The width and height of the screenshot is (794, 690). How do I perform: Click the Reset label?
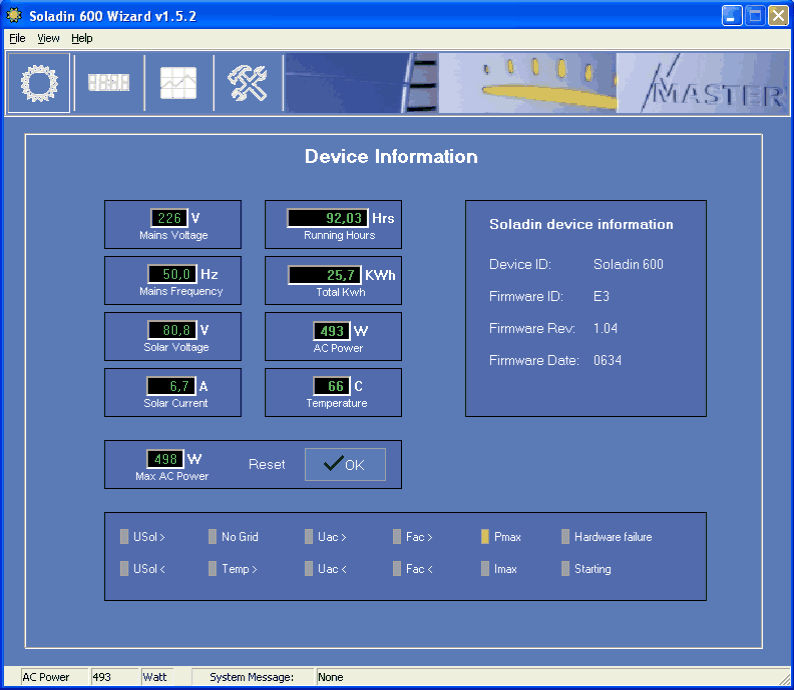pyautogui.click(x=267, y=464)
